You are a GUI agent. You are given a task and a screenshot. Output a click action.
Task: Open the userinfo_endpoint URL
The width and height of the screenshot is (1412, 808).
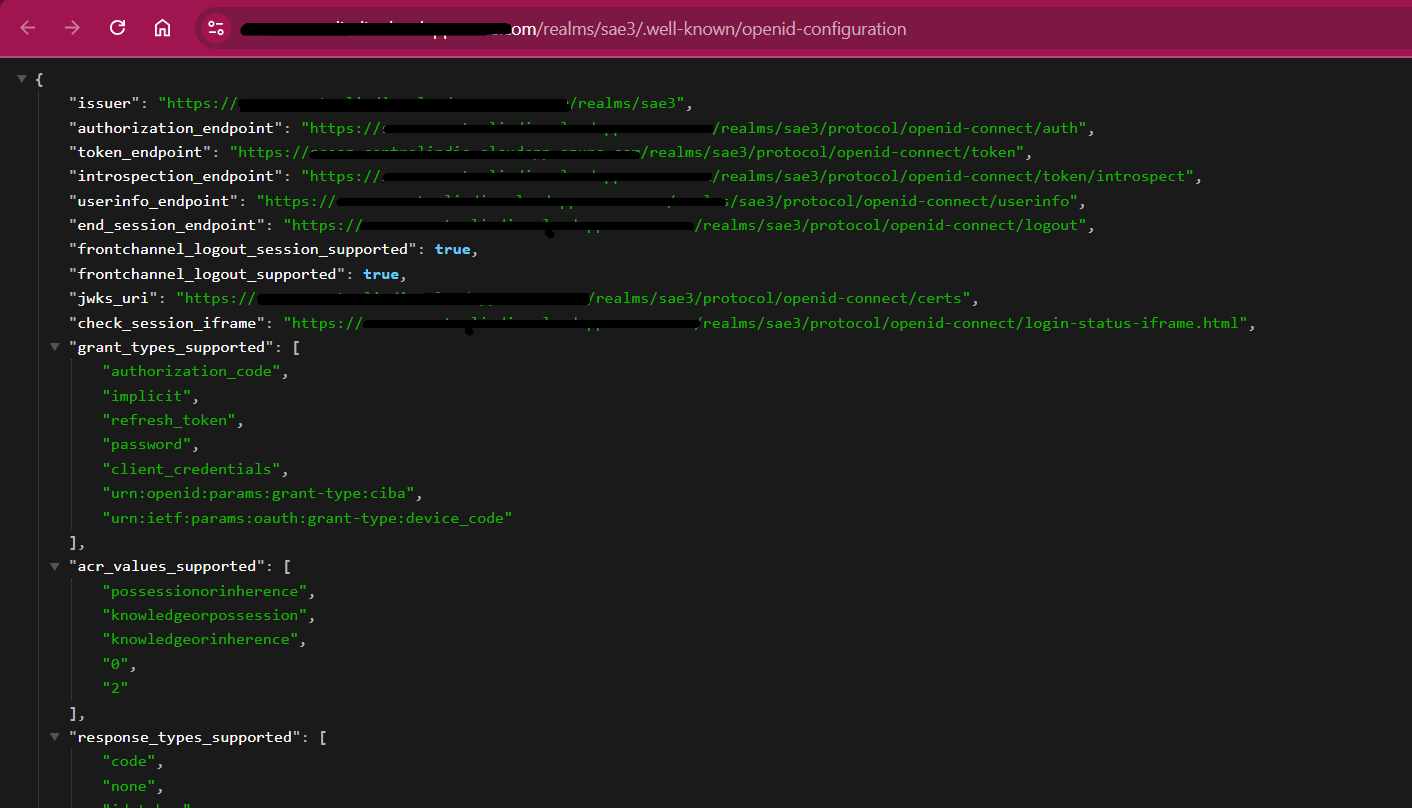coord(900,201)
